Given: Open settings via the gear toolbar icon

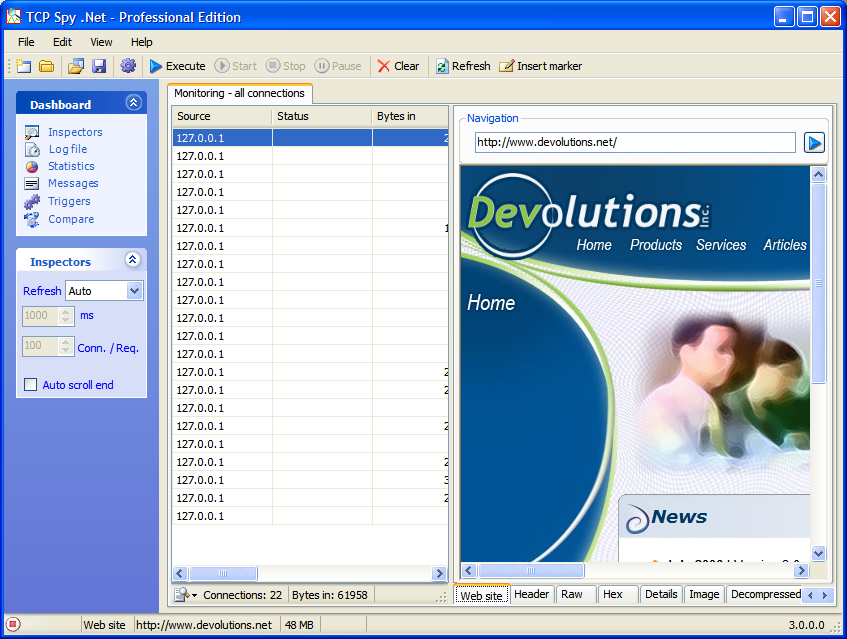Looking at the screenshot, I should click(128, 66).
